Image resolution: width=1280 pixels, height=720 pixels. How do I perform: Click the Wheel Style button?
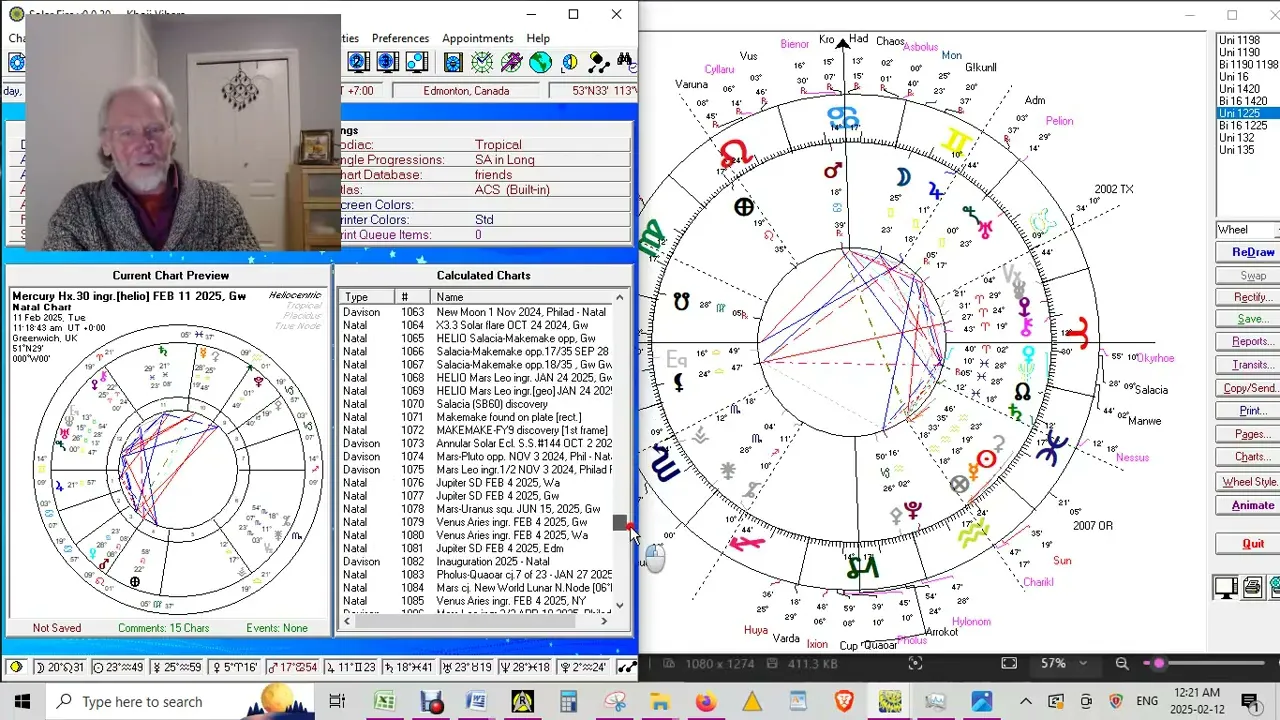1250,482
